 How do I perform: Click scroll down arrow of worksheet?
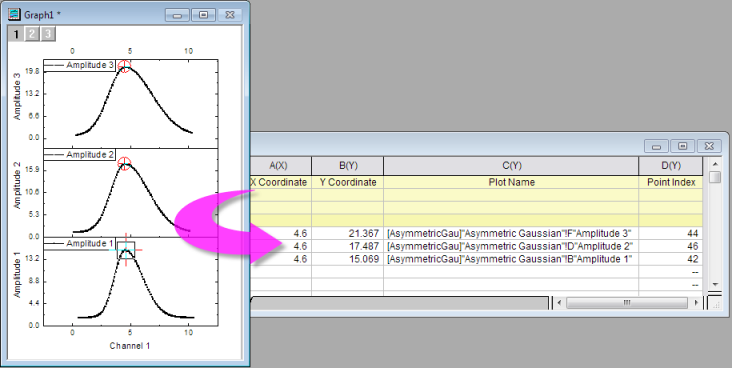point(715,284)
